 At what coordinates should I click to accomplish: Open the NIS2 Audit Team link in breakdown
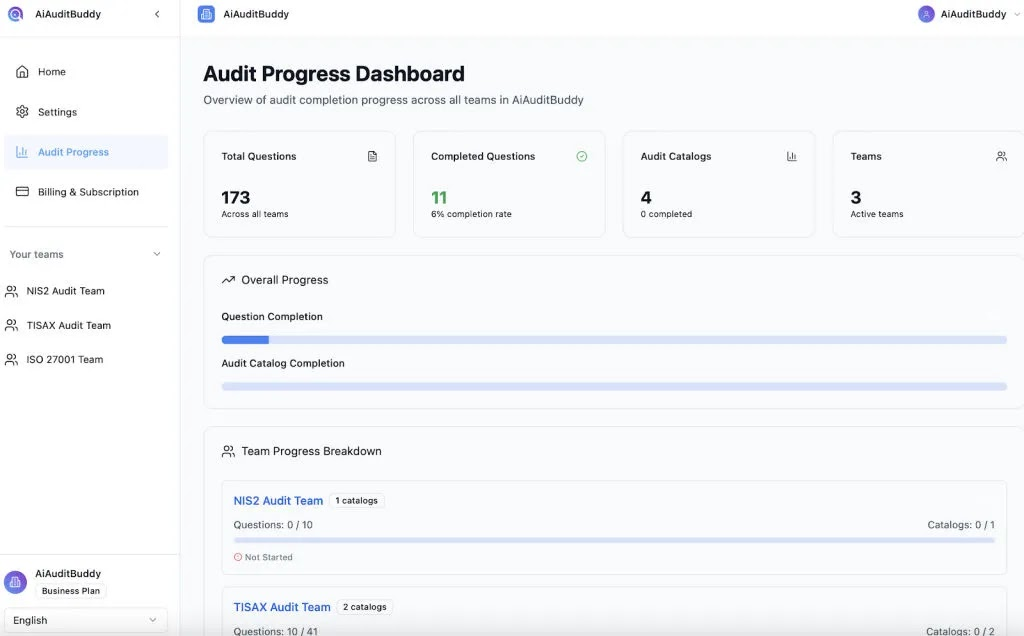pyautogui.click(x=278, y=501)
